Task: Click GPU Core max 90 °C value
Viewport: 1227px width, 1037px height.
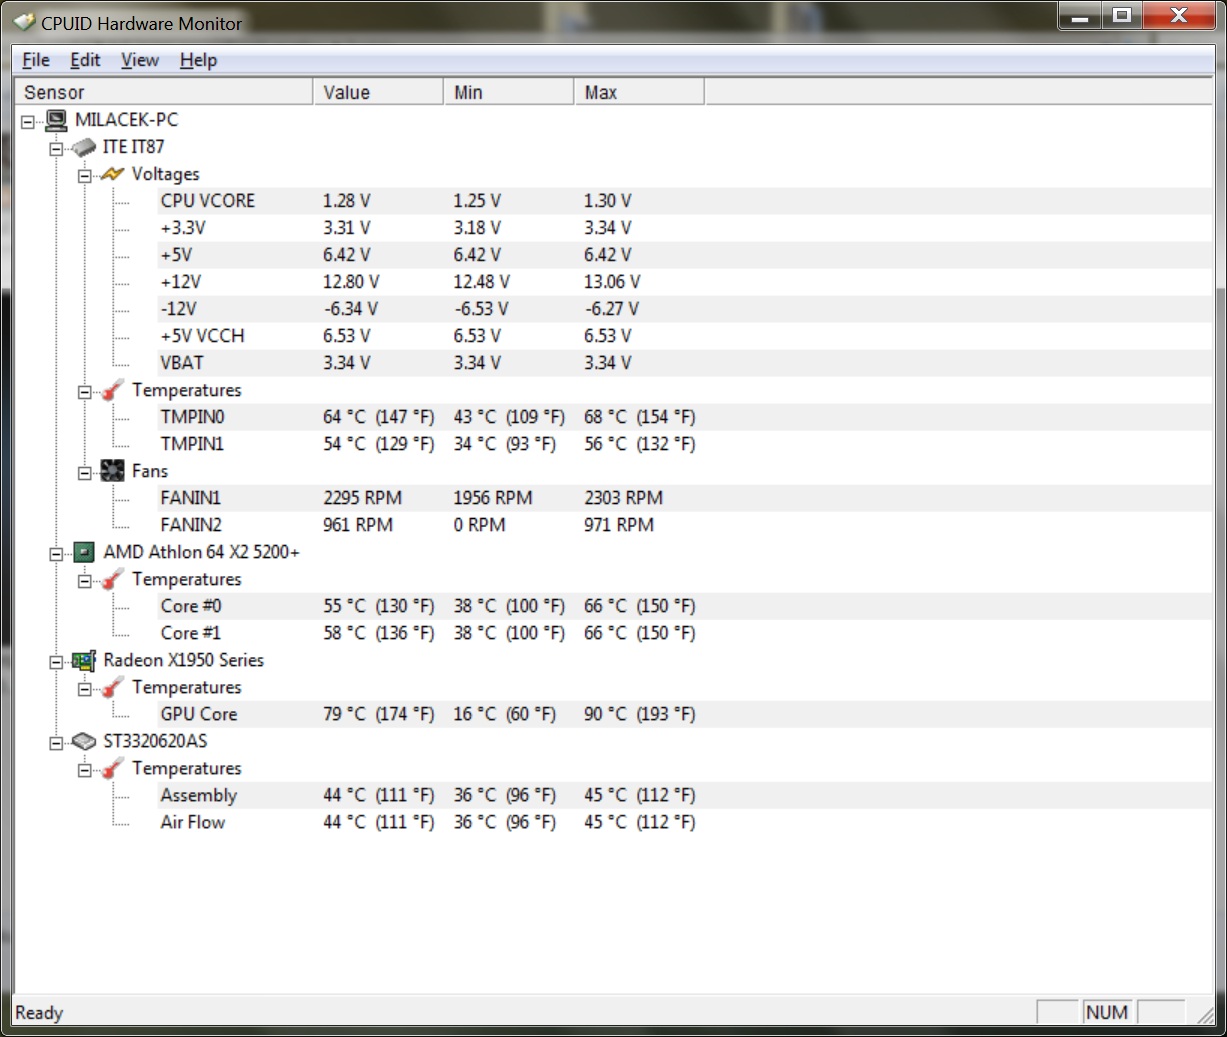Action: pyautogui.click(x=639, y=714)
